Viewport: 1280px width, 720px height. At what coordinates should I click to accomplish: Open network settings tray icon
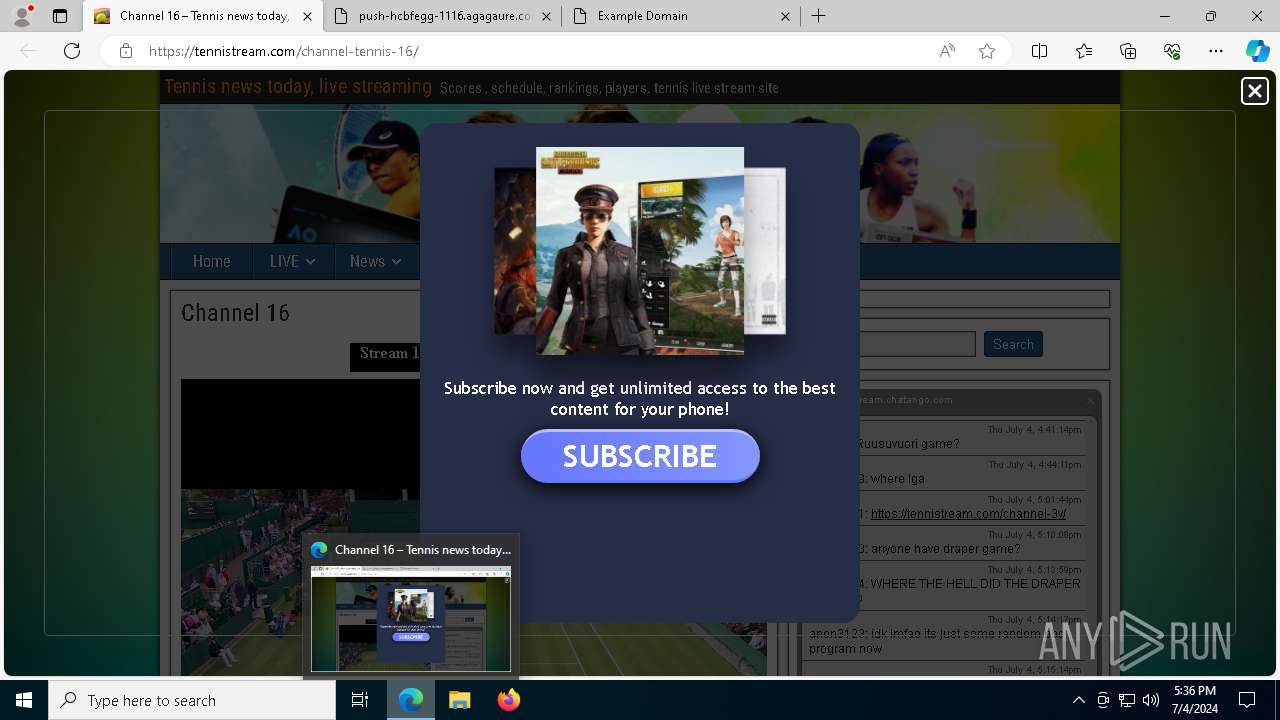[1127, 700]
